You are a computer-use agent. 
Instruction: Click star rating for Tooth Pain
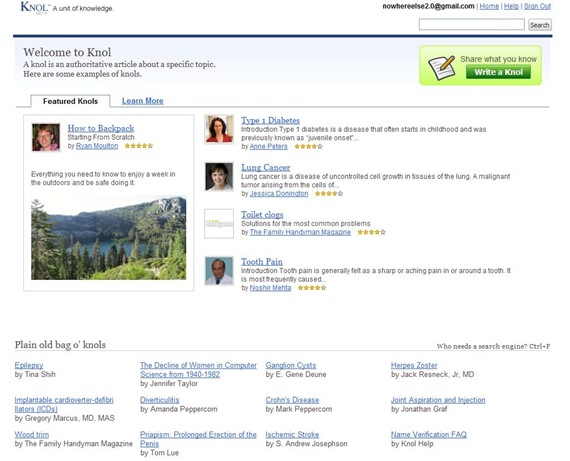(x=312, y=288)
